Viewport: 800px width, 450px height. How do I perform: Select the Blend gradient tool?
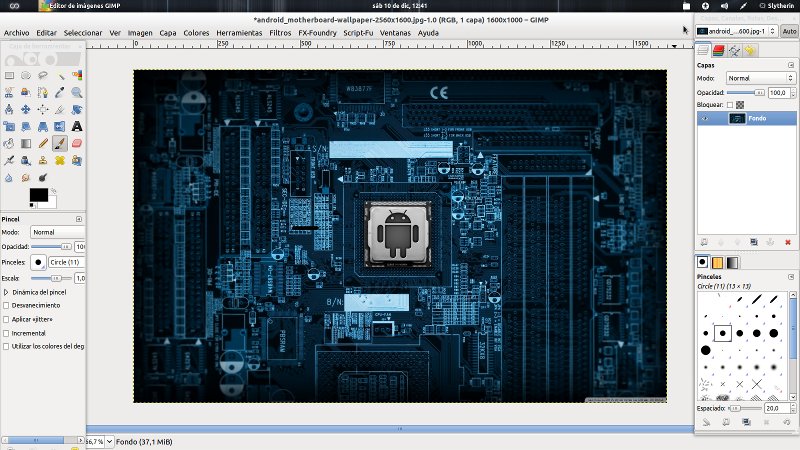coord(26,143)
